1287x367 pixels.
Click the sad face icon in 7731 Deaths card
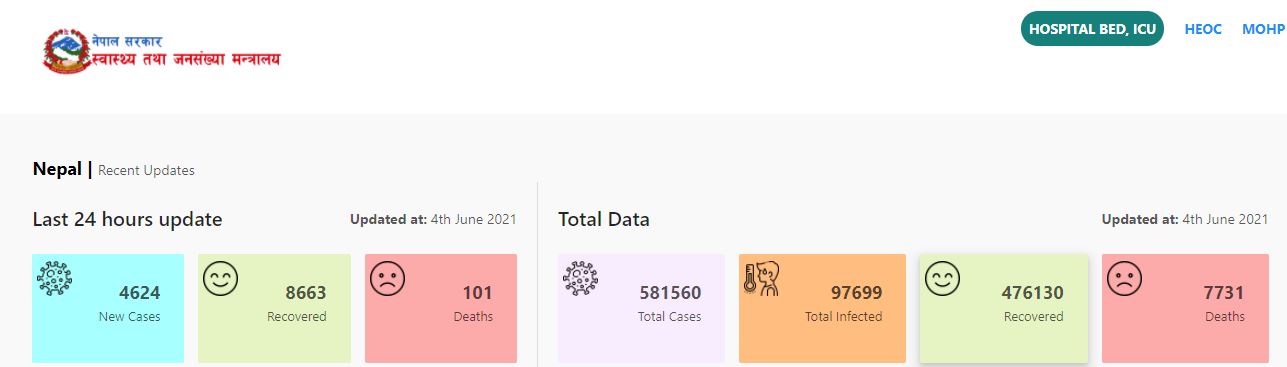click(x=1124, y=277)
